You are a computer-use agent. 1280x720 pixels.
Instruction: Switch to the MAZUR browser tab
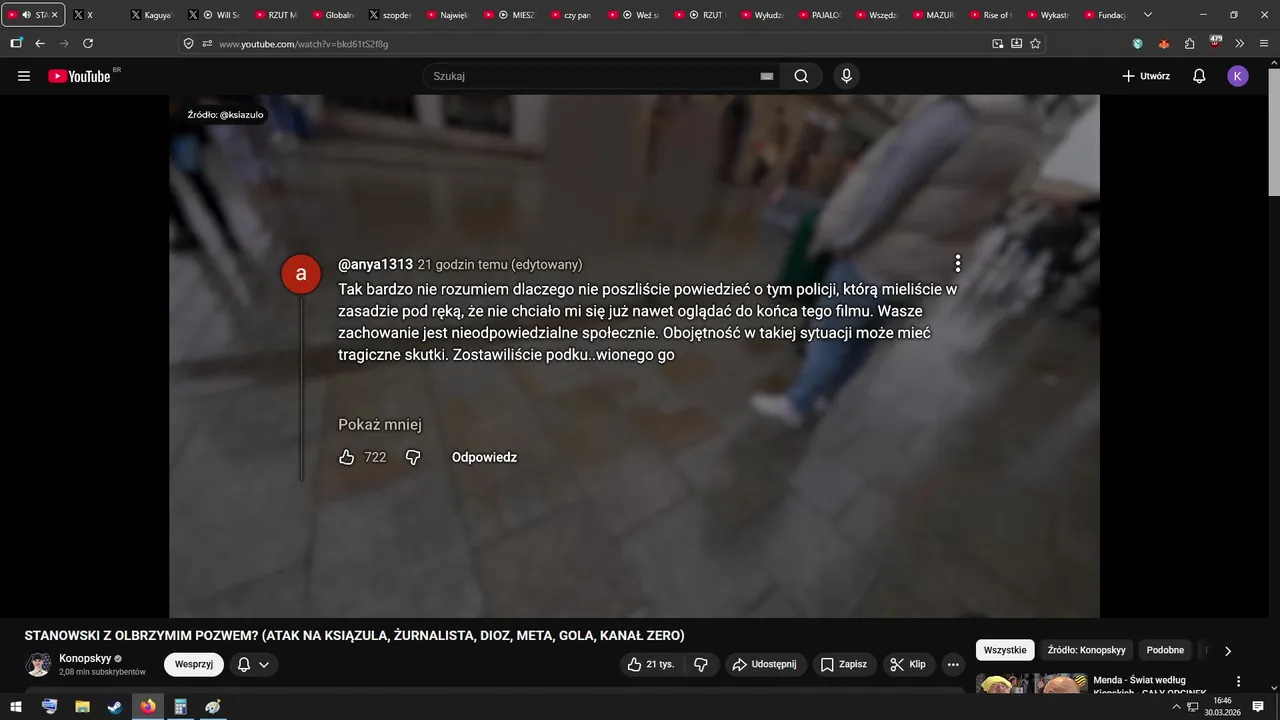932,15
